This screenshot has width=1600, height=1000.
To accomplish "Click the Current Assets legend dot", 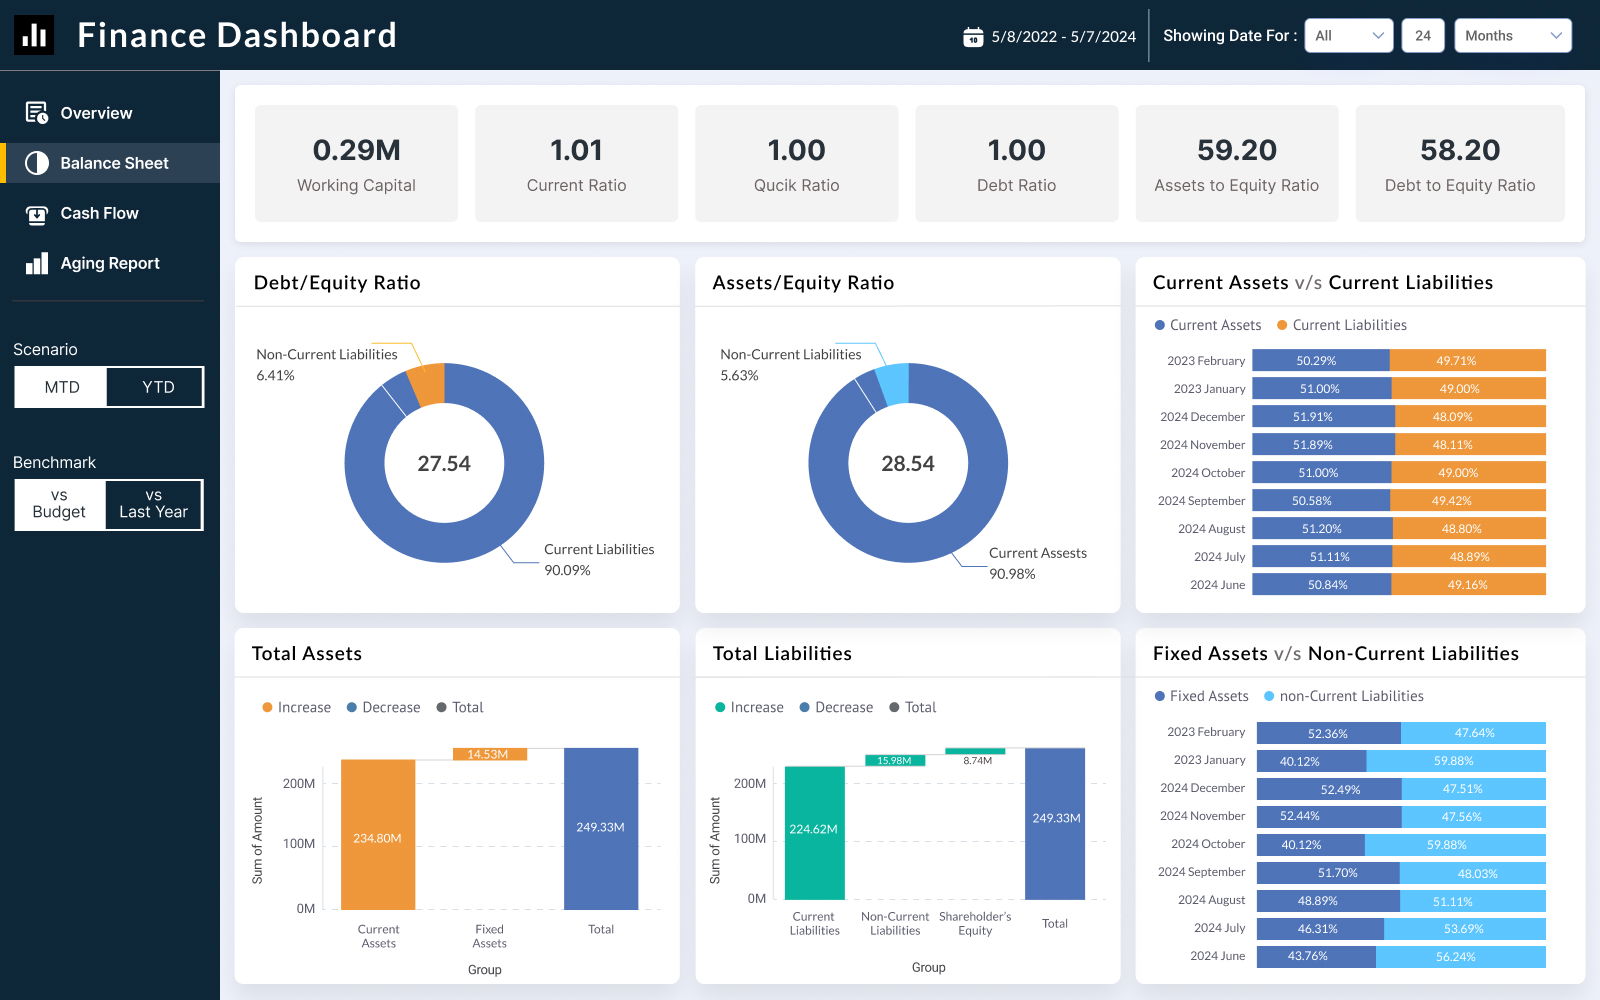I will [1160, 325].
